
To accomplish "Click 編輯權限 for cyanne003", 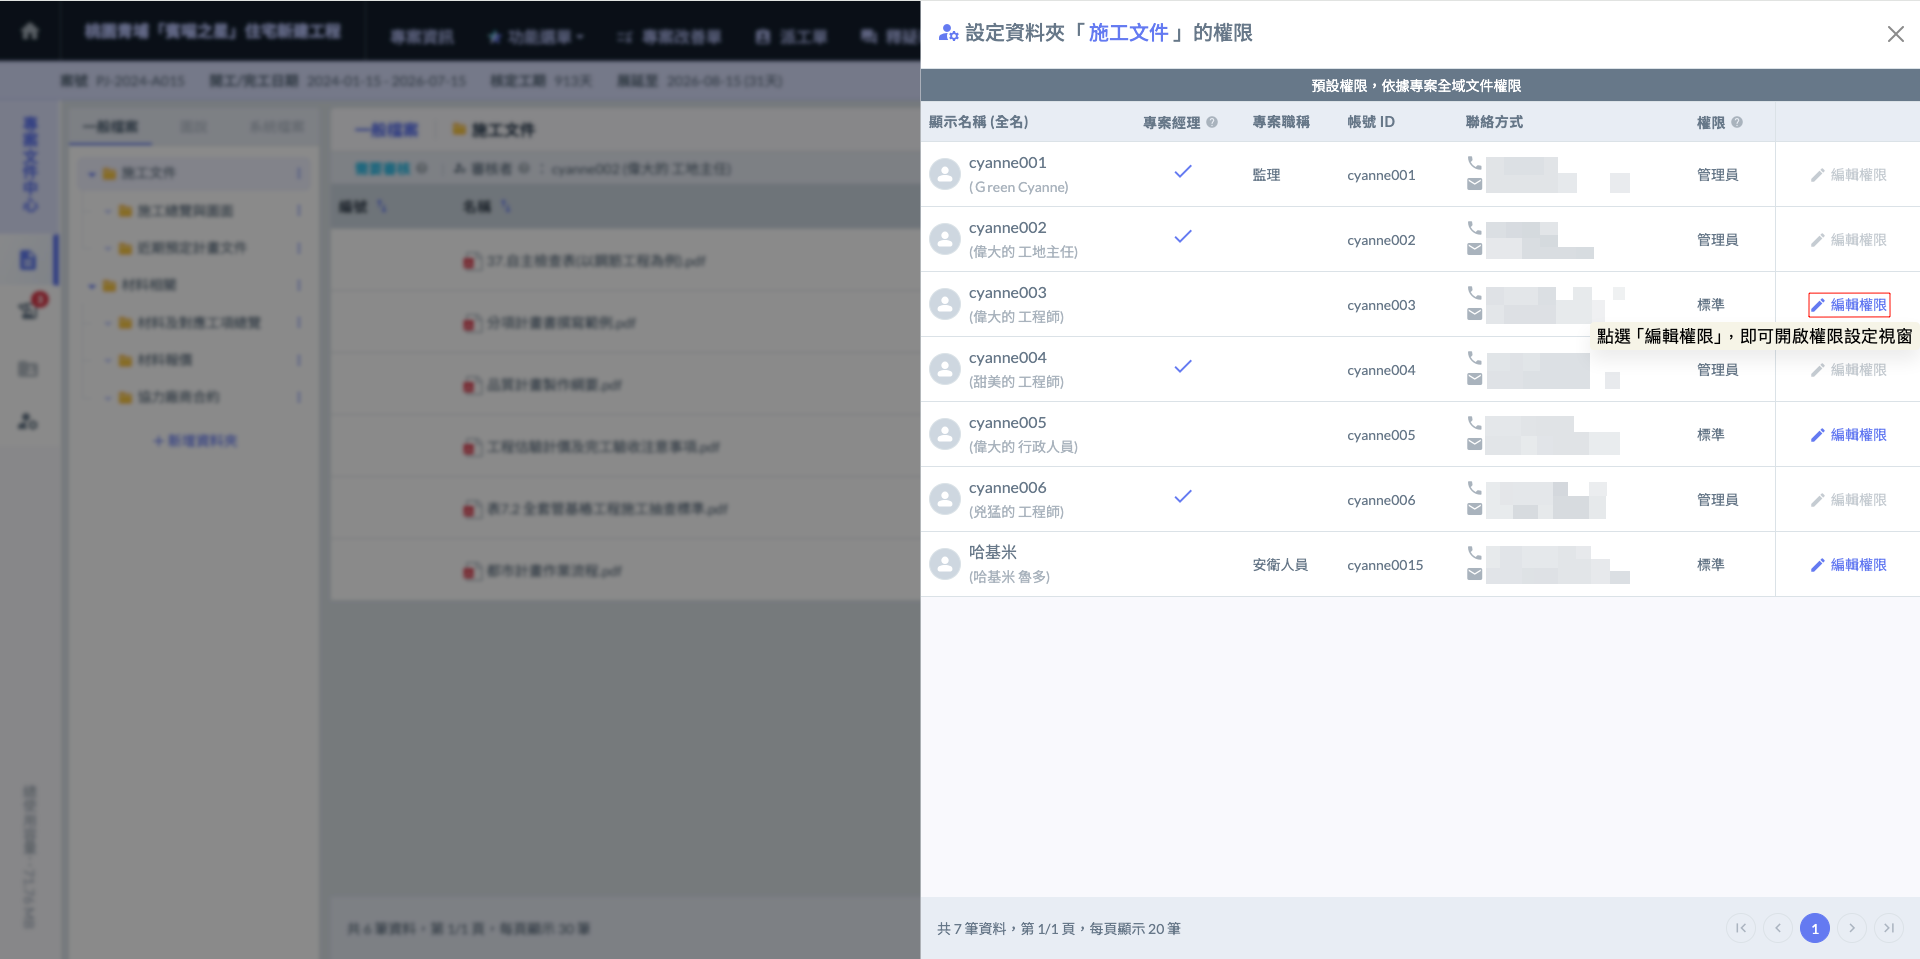I will [1848, 305].
